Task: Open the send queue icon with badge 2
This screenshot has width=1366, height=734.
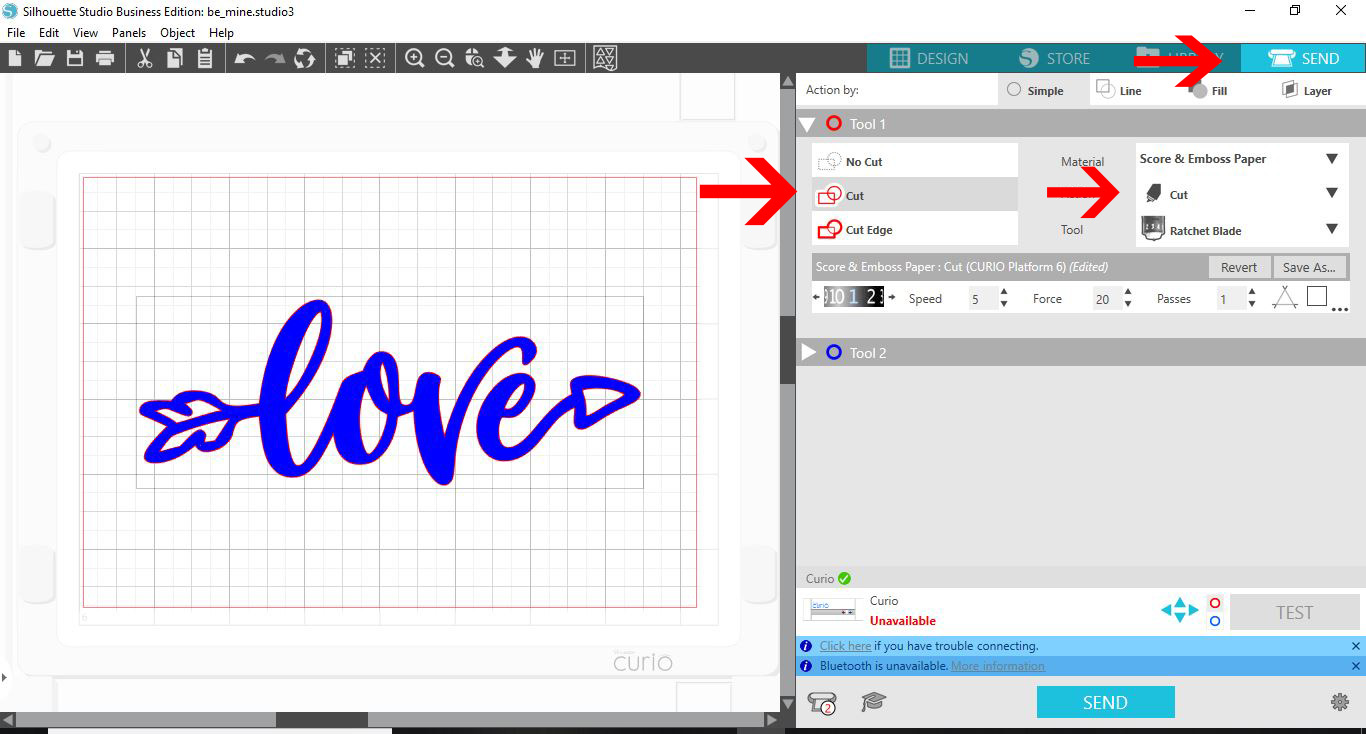Action: coord(822,702)
